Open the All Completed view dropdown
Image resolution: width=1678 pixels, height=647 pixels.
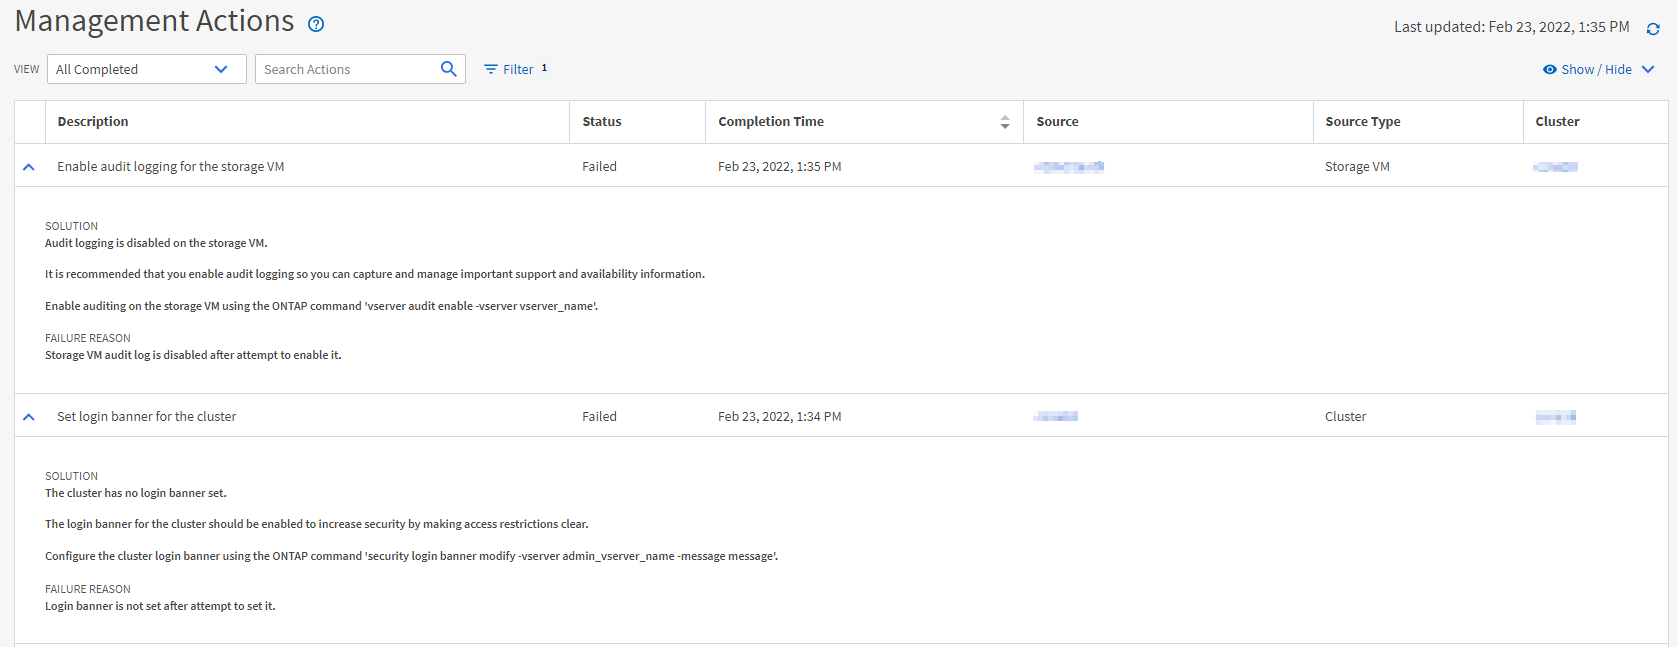click(x=146, y=69)
